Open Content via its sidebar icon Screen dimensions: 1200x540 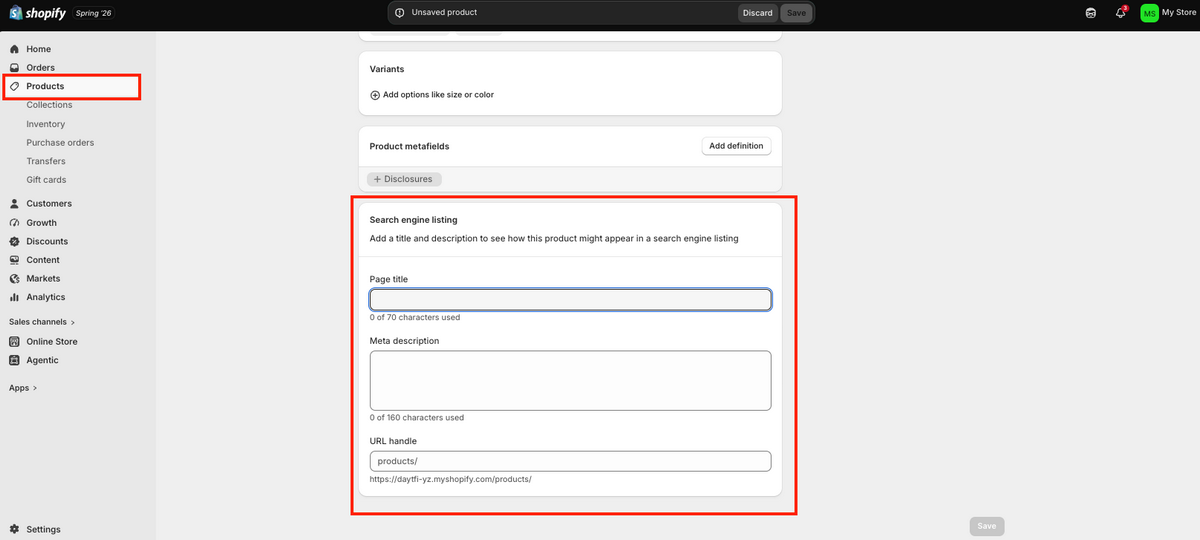(x=14, y=260)
